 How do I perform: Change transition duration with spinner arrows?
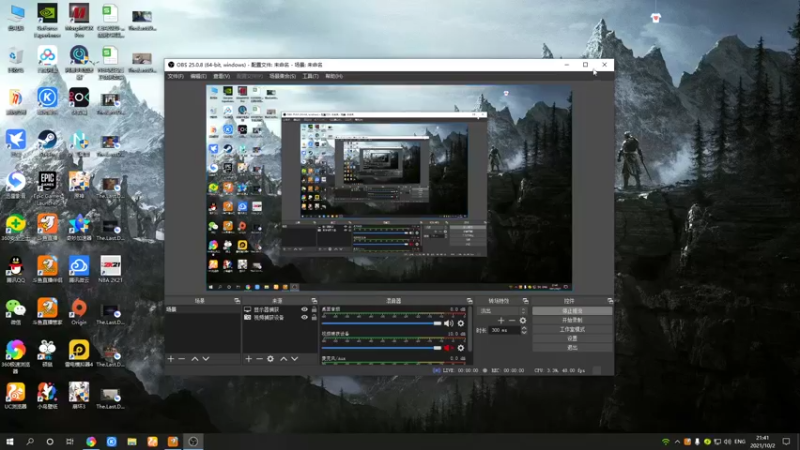[524, 330]
